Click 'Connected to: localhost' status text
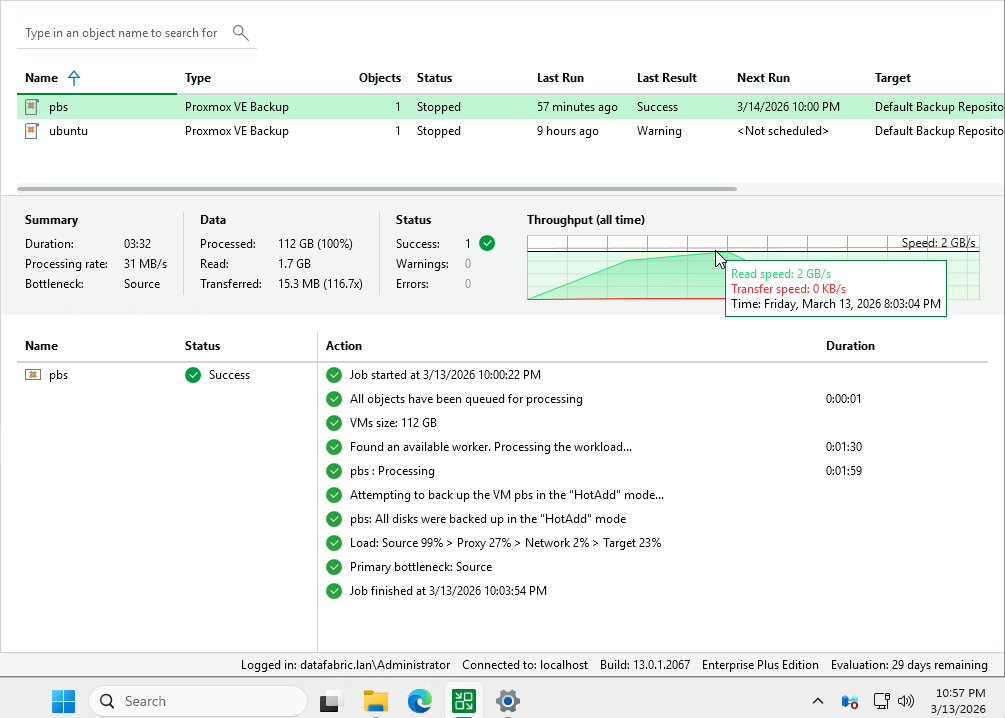 (525, 665)
